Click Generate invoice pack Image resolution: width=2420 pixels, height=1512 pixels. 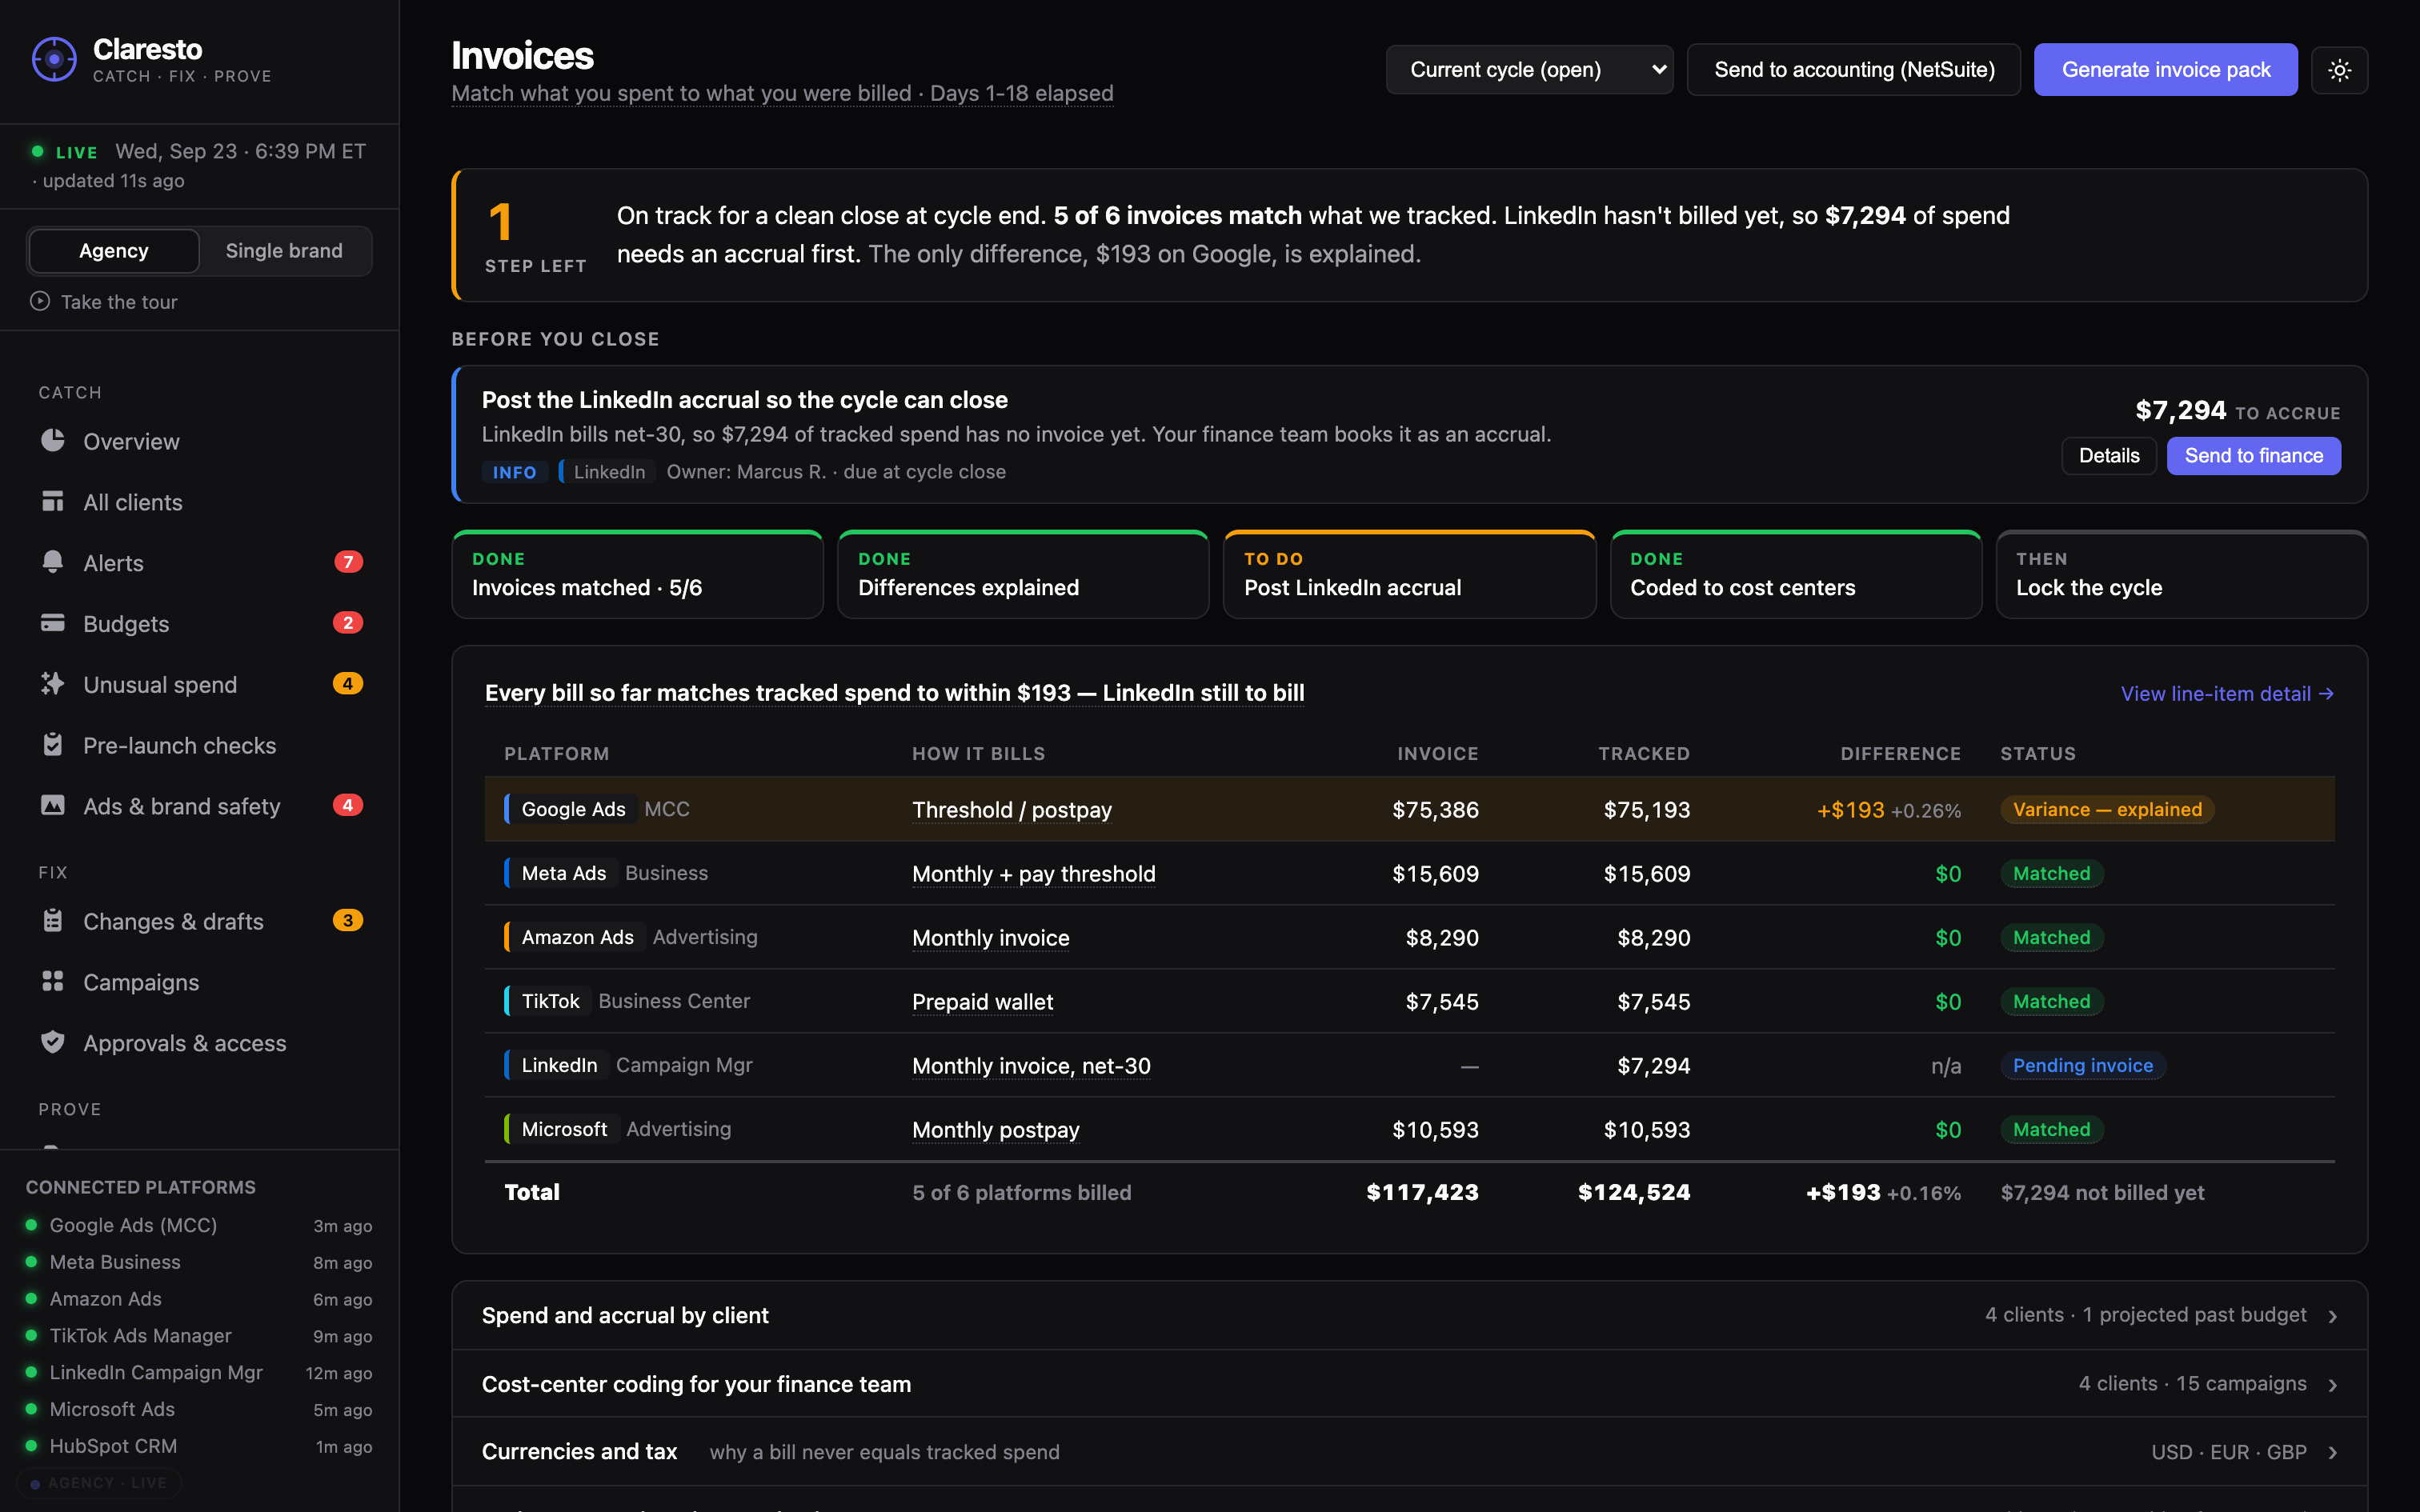(2166, 70)
